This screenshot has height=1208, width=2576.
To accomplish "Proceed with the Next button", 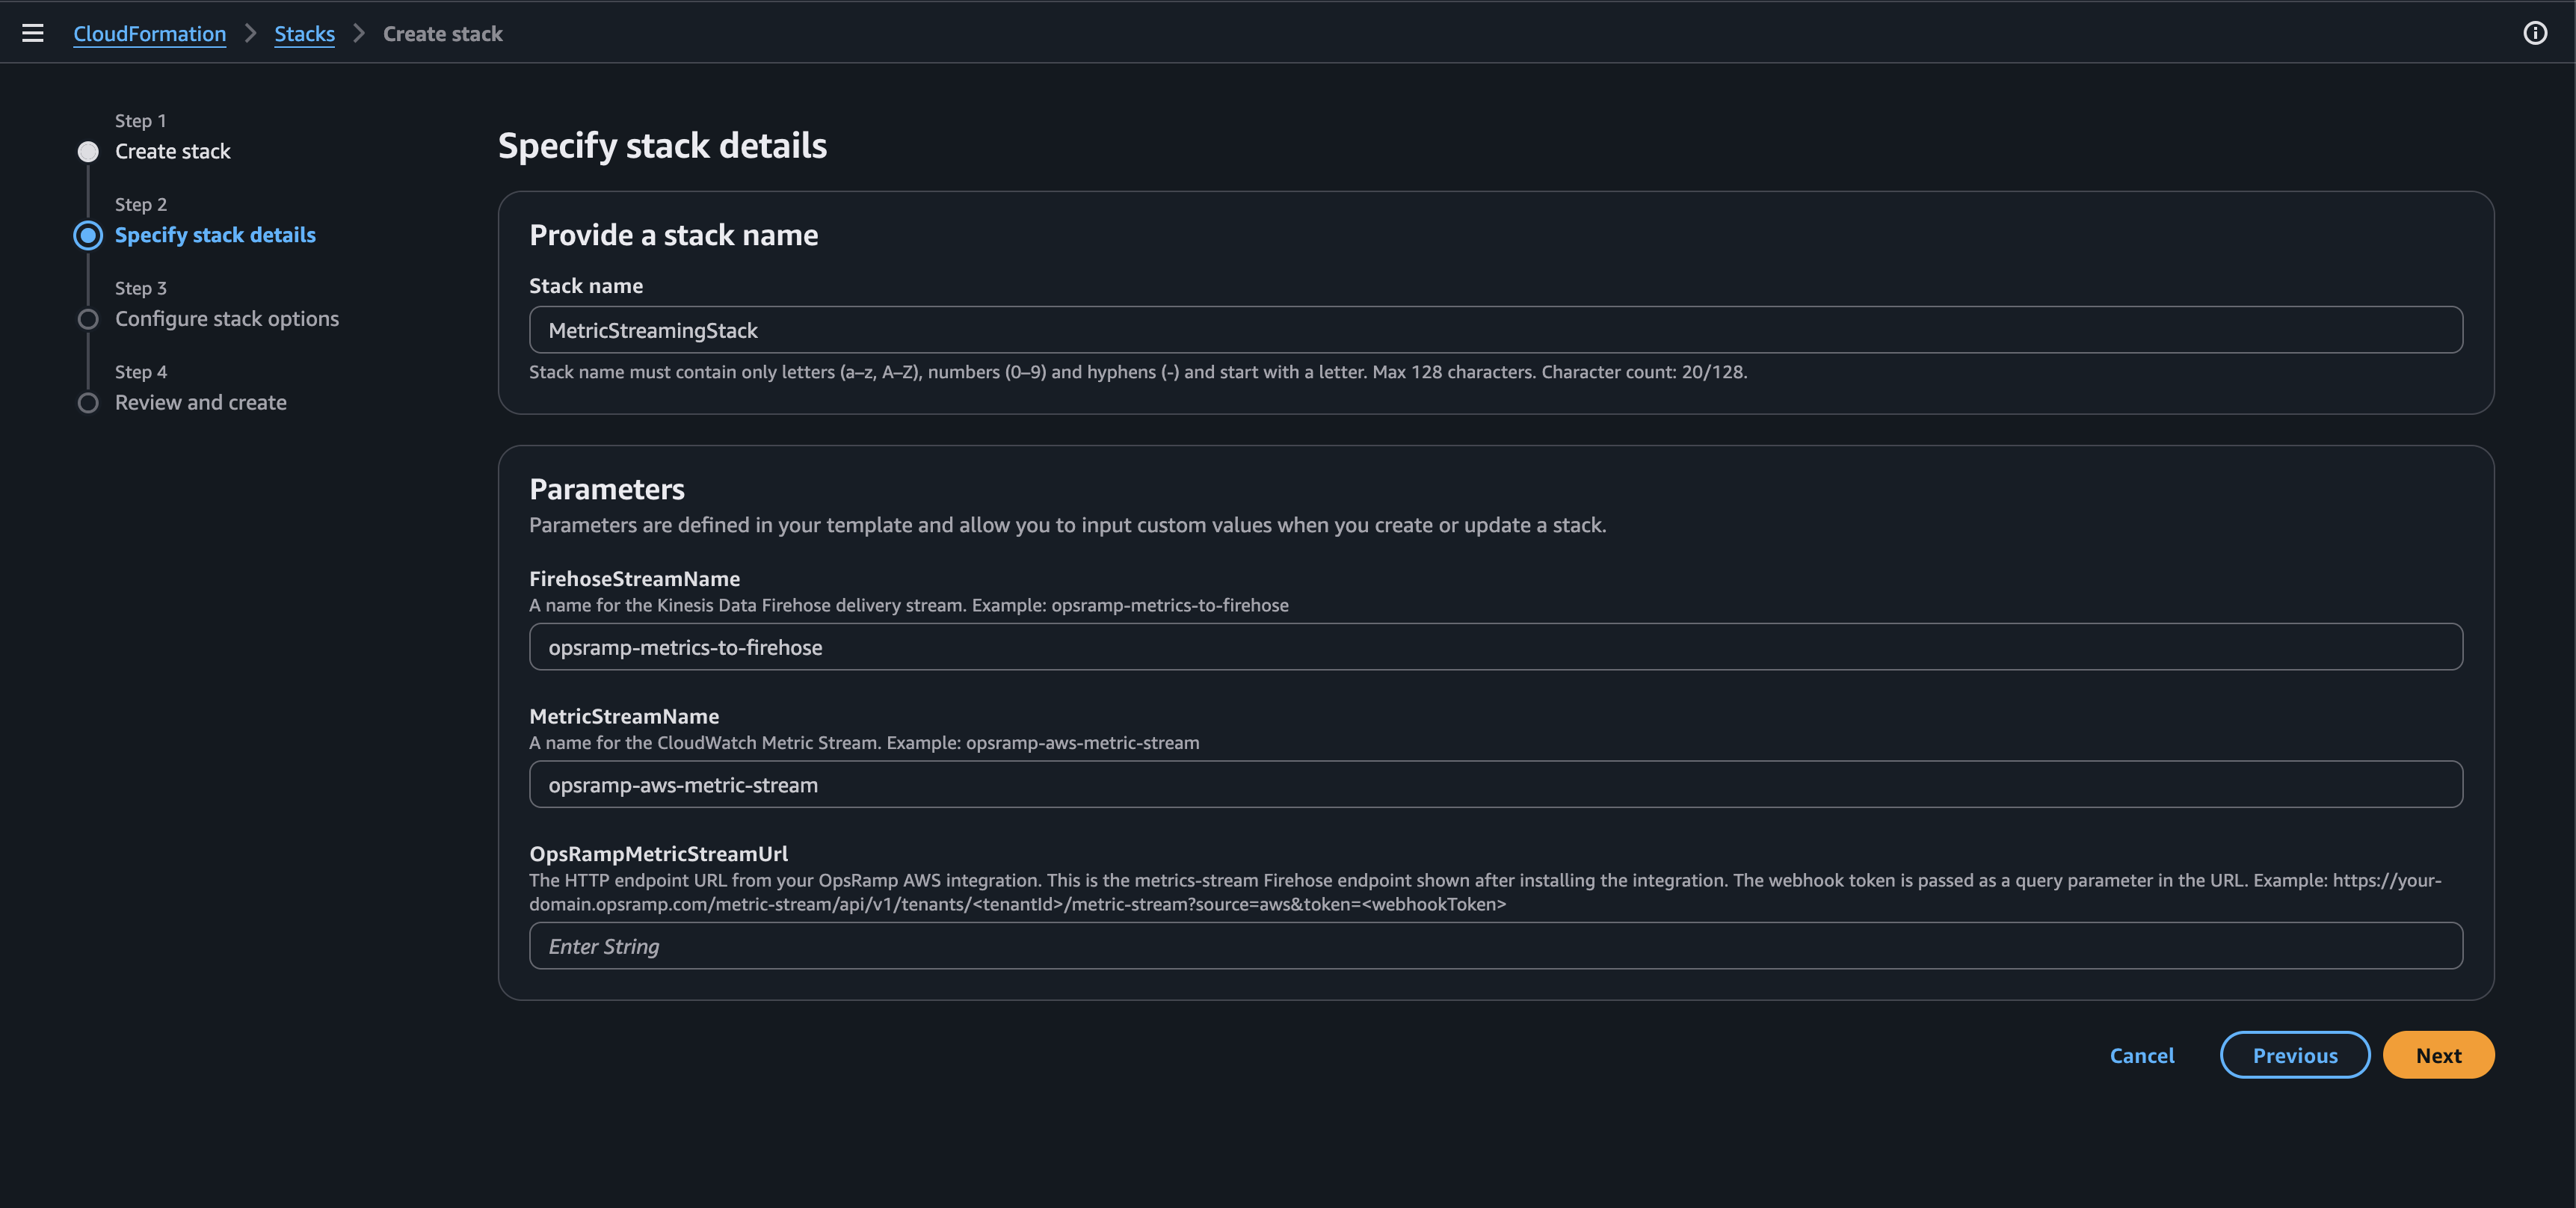I will tap(2438, 1055).
